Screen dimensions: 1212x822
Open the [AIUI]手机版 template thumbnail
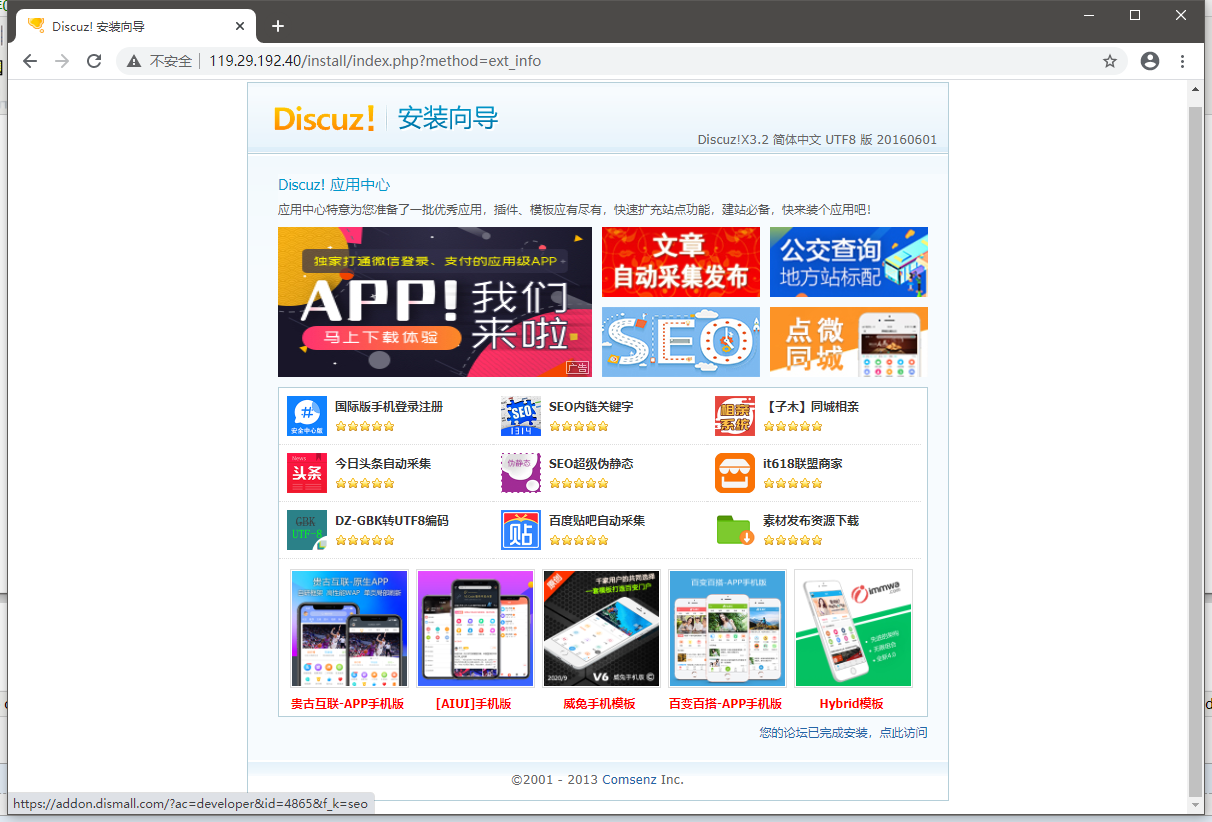[476, 628]
